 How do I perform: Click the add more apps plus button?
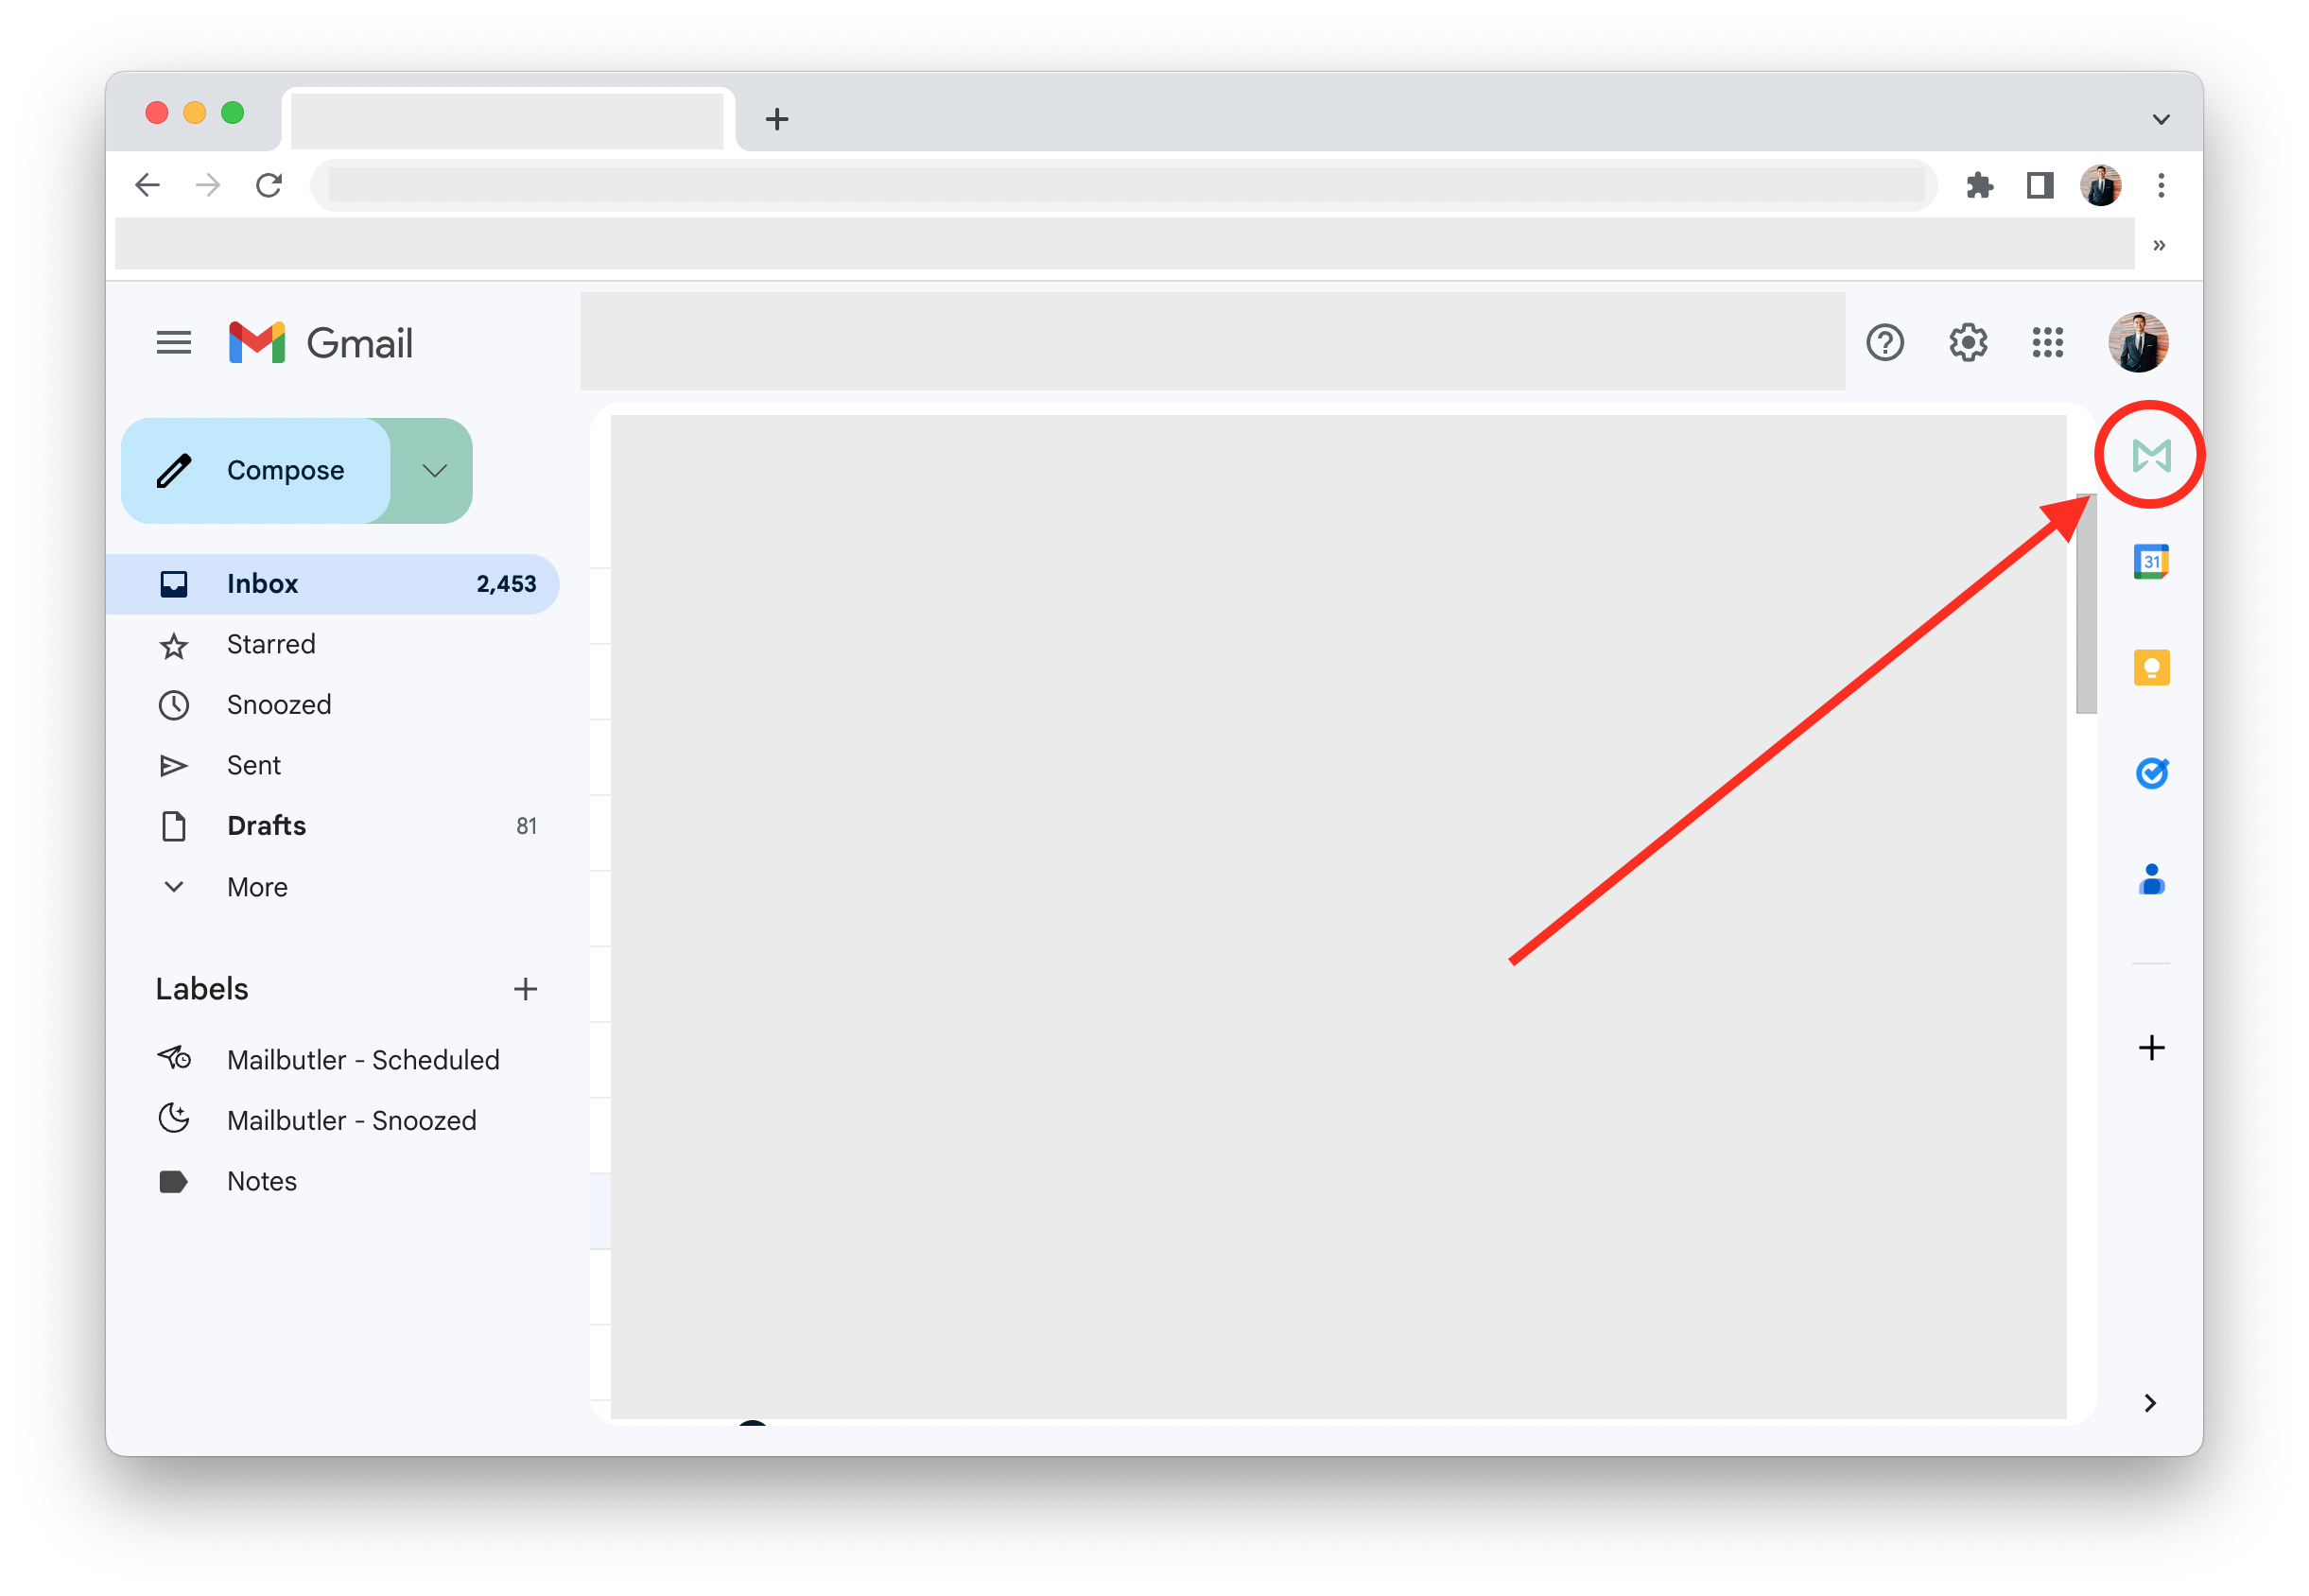click(x=2151, y=1046)
